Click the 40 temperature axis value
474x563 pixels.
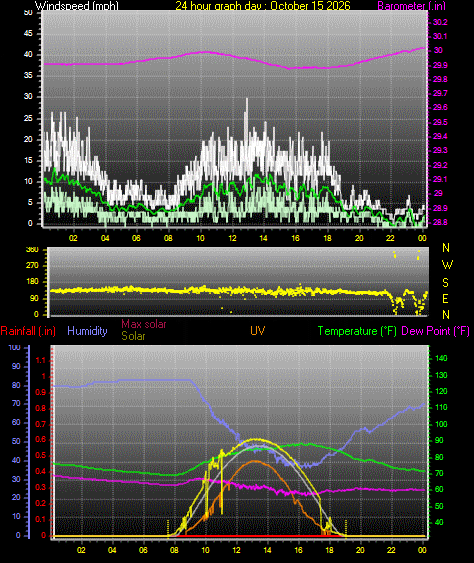coord(439,522)
